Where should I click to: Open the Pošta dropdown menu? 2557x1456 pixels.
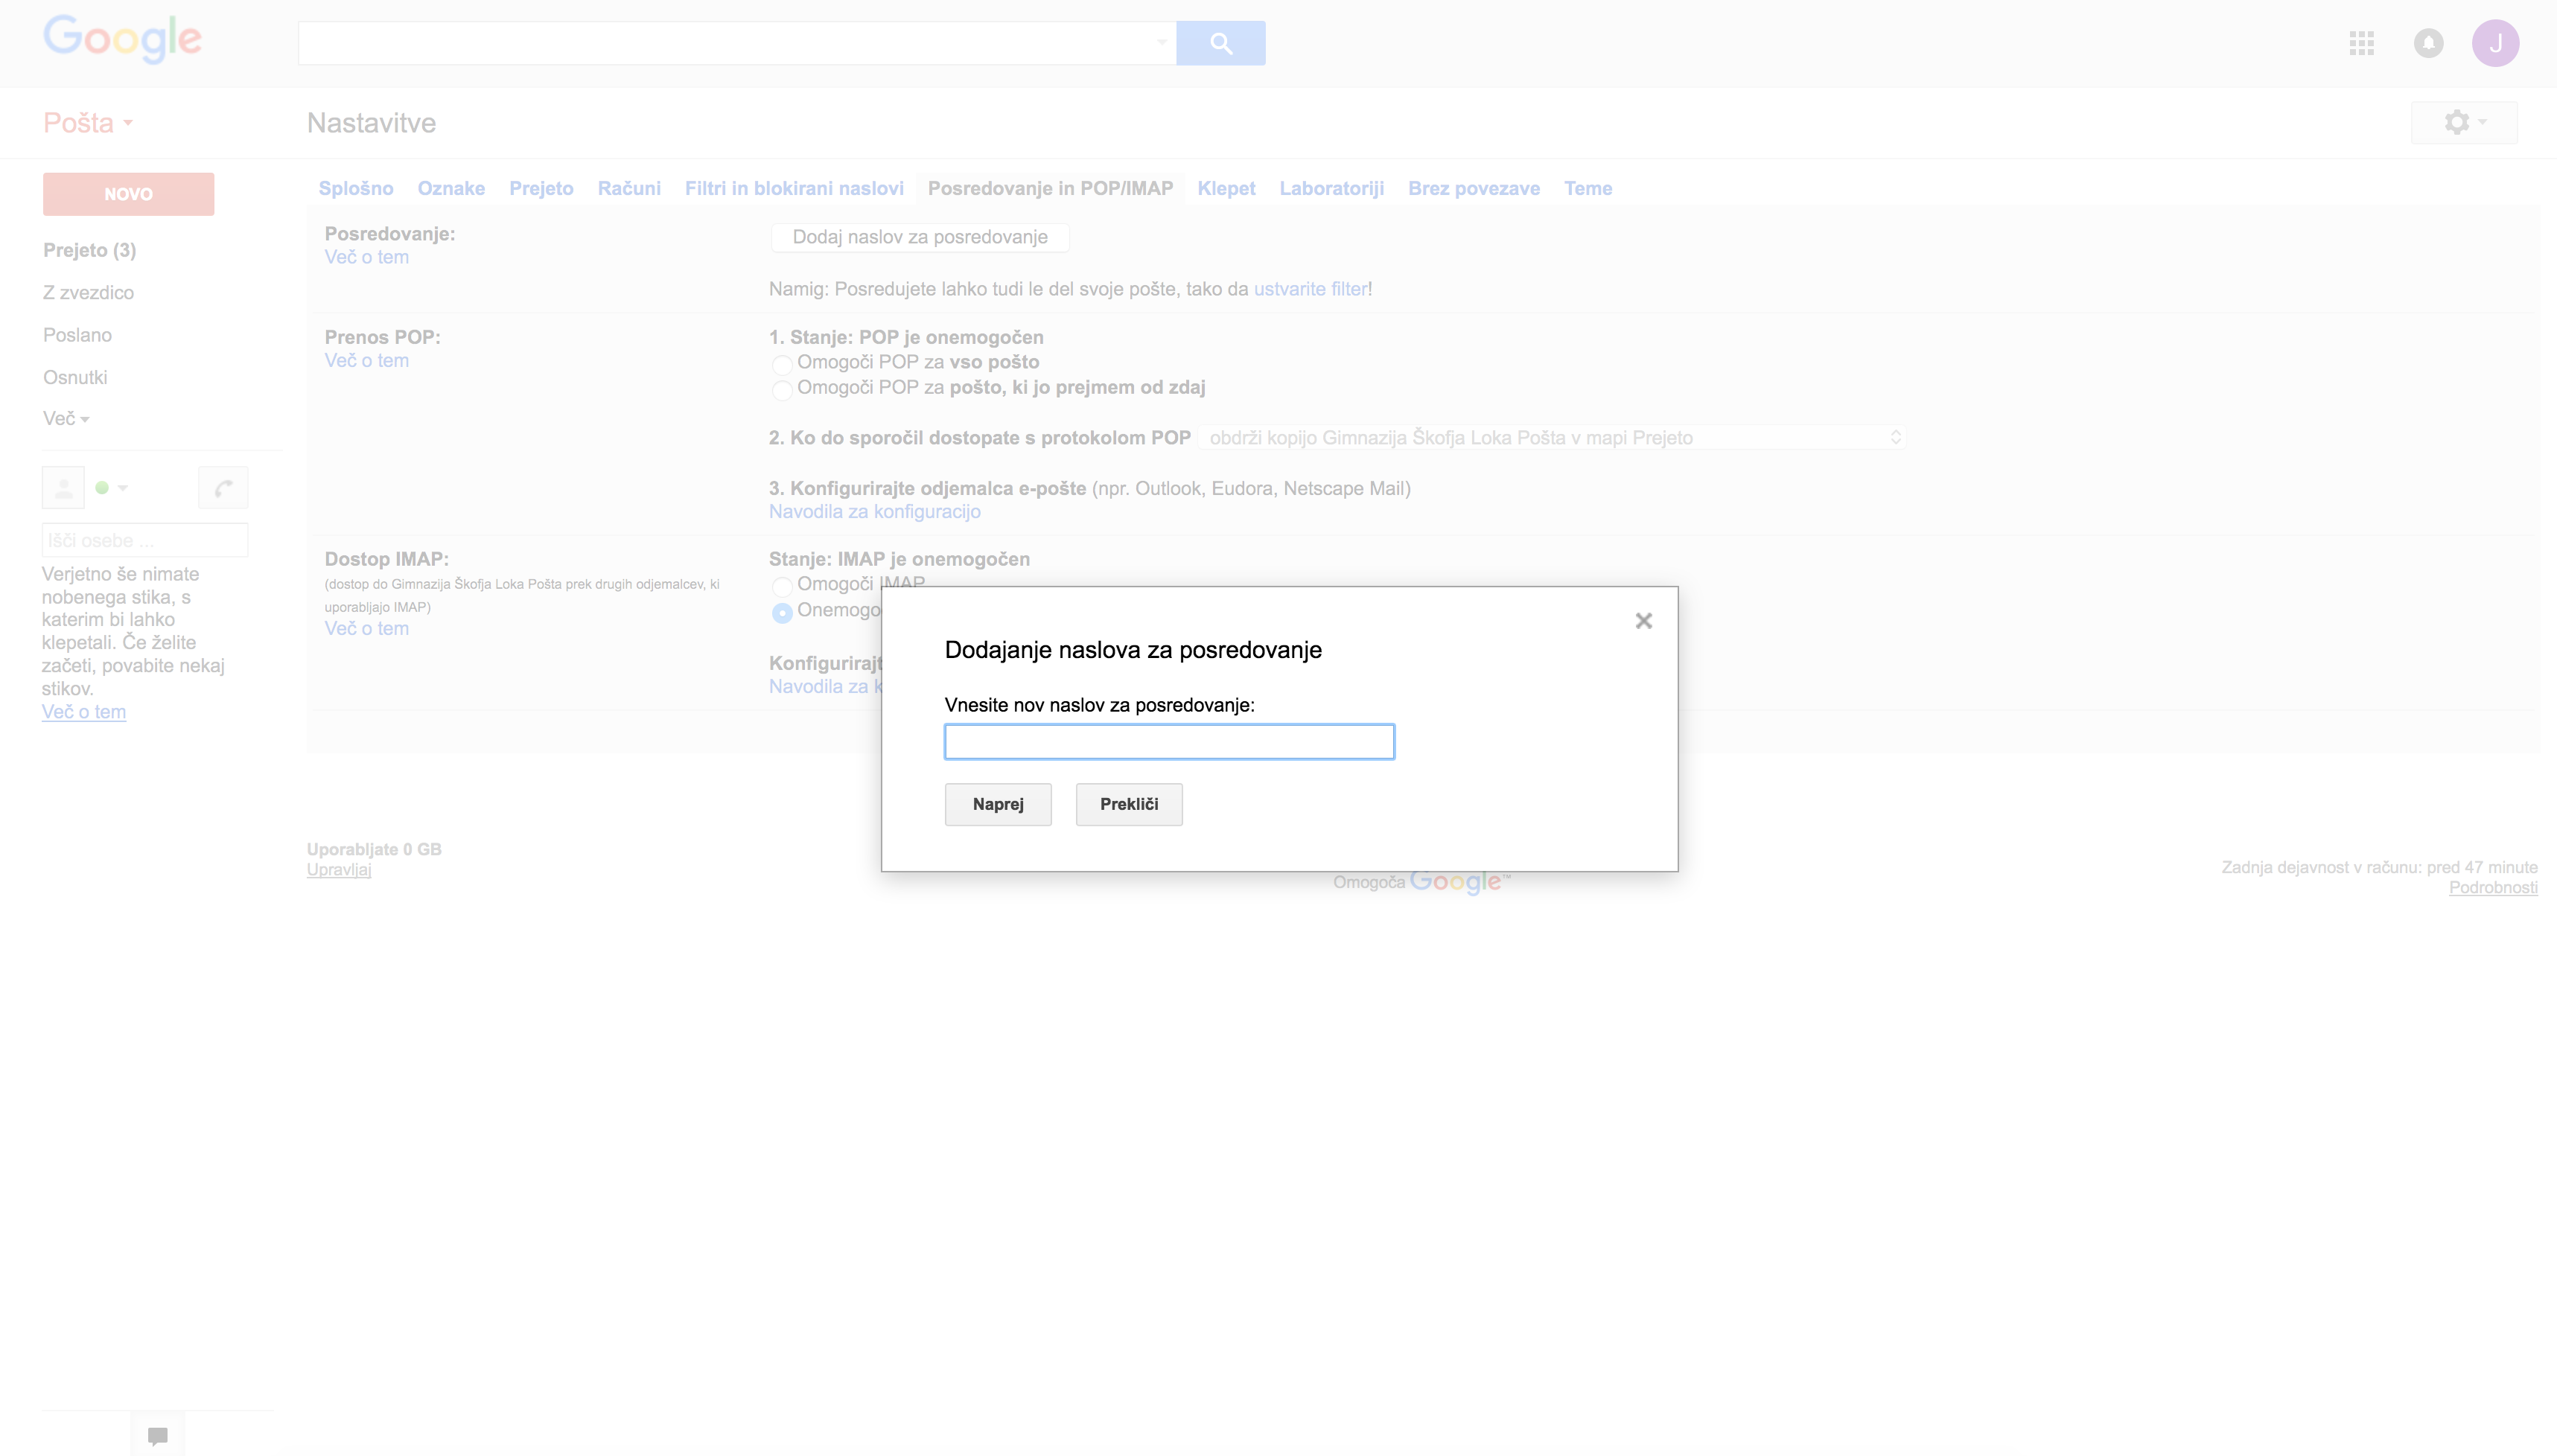tap(88, 123)
